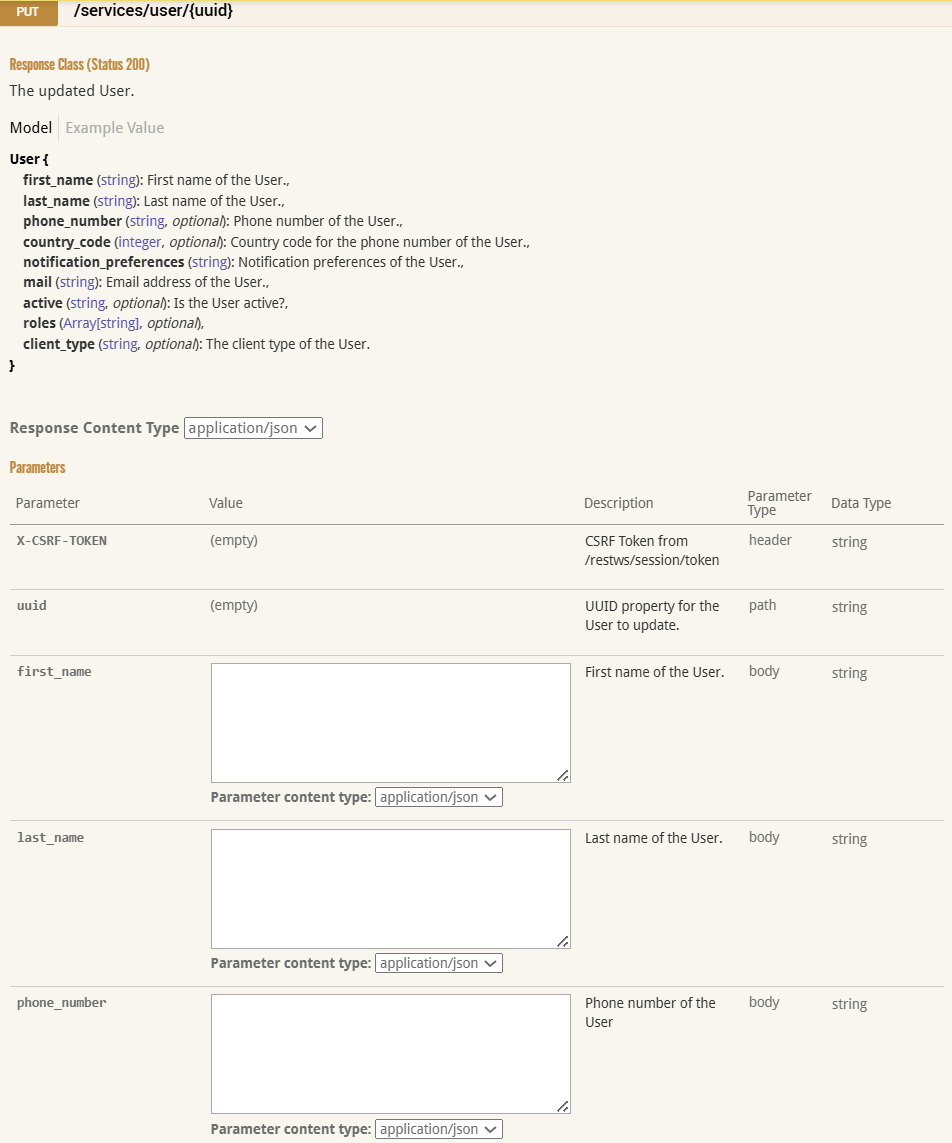Click the uuid parameter name

(32, 606)
